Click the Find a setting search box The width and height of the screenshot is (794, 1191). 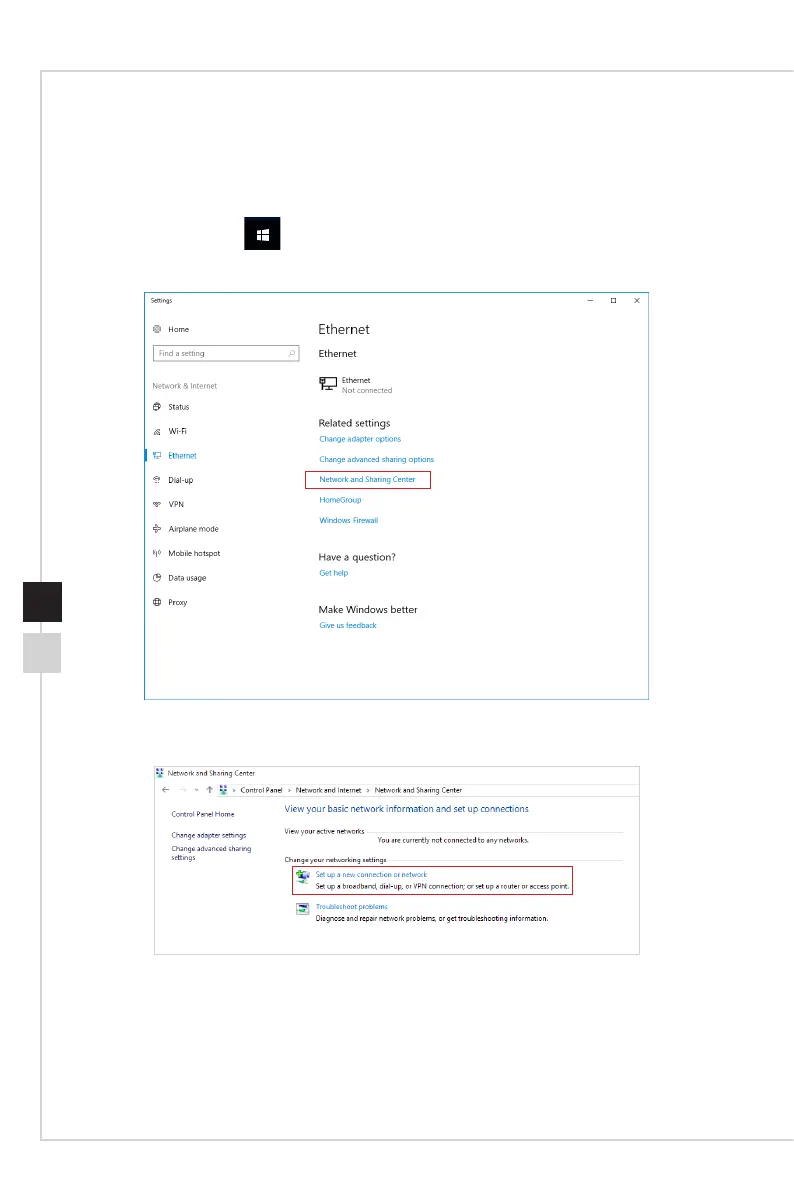coord(226,353)
